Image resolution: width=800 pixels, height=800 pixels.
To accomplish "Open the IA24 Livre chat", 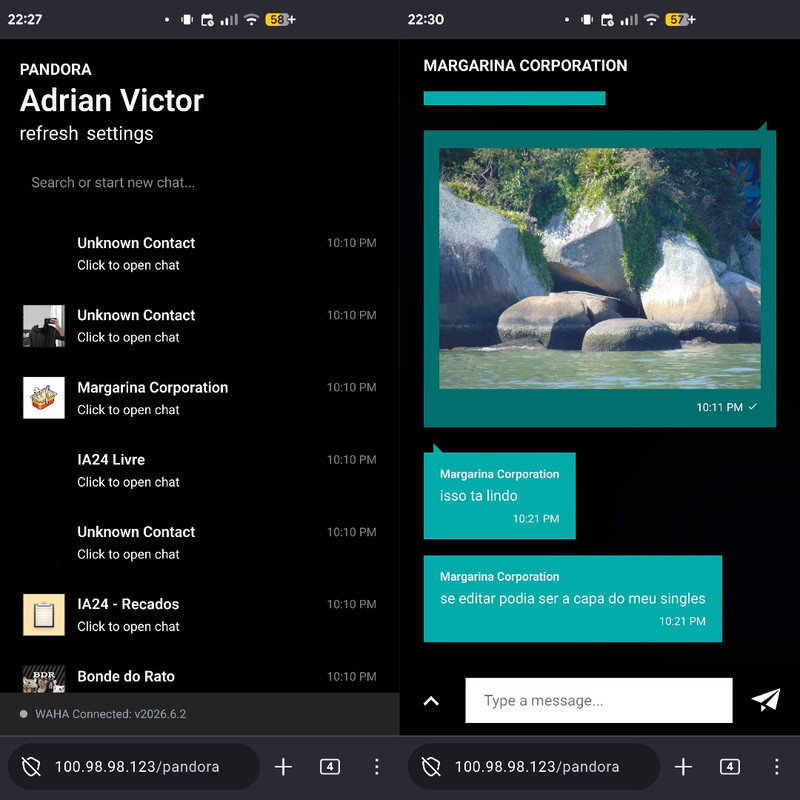I will pyautogui.click(x=199, y=470).
